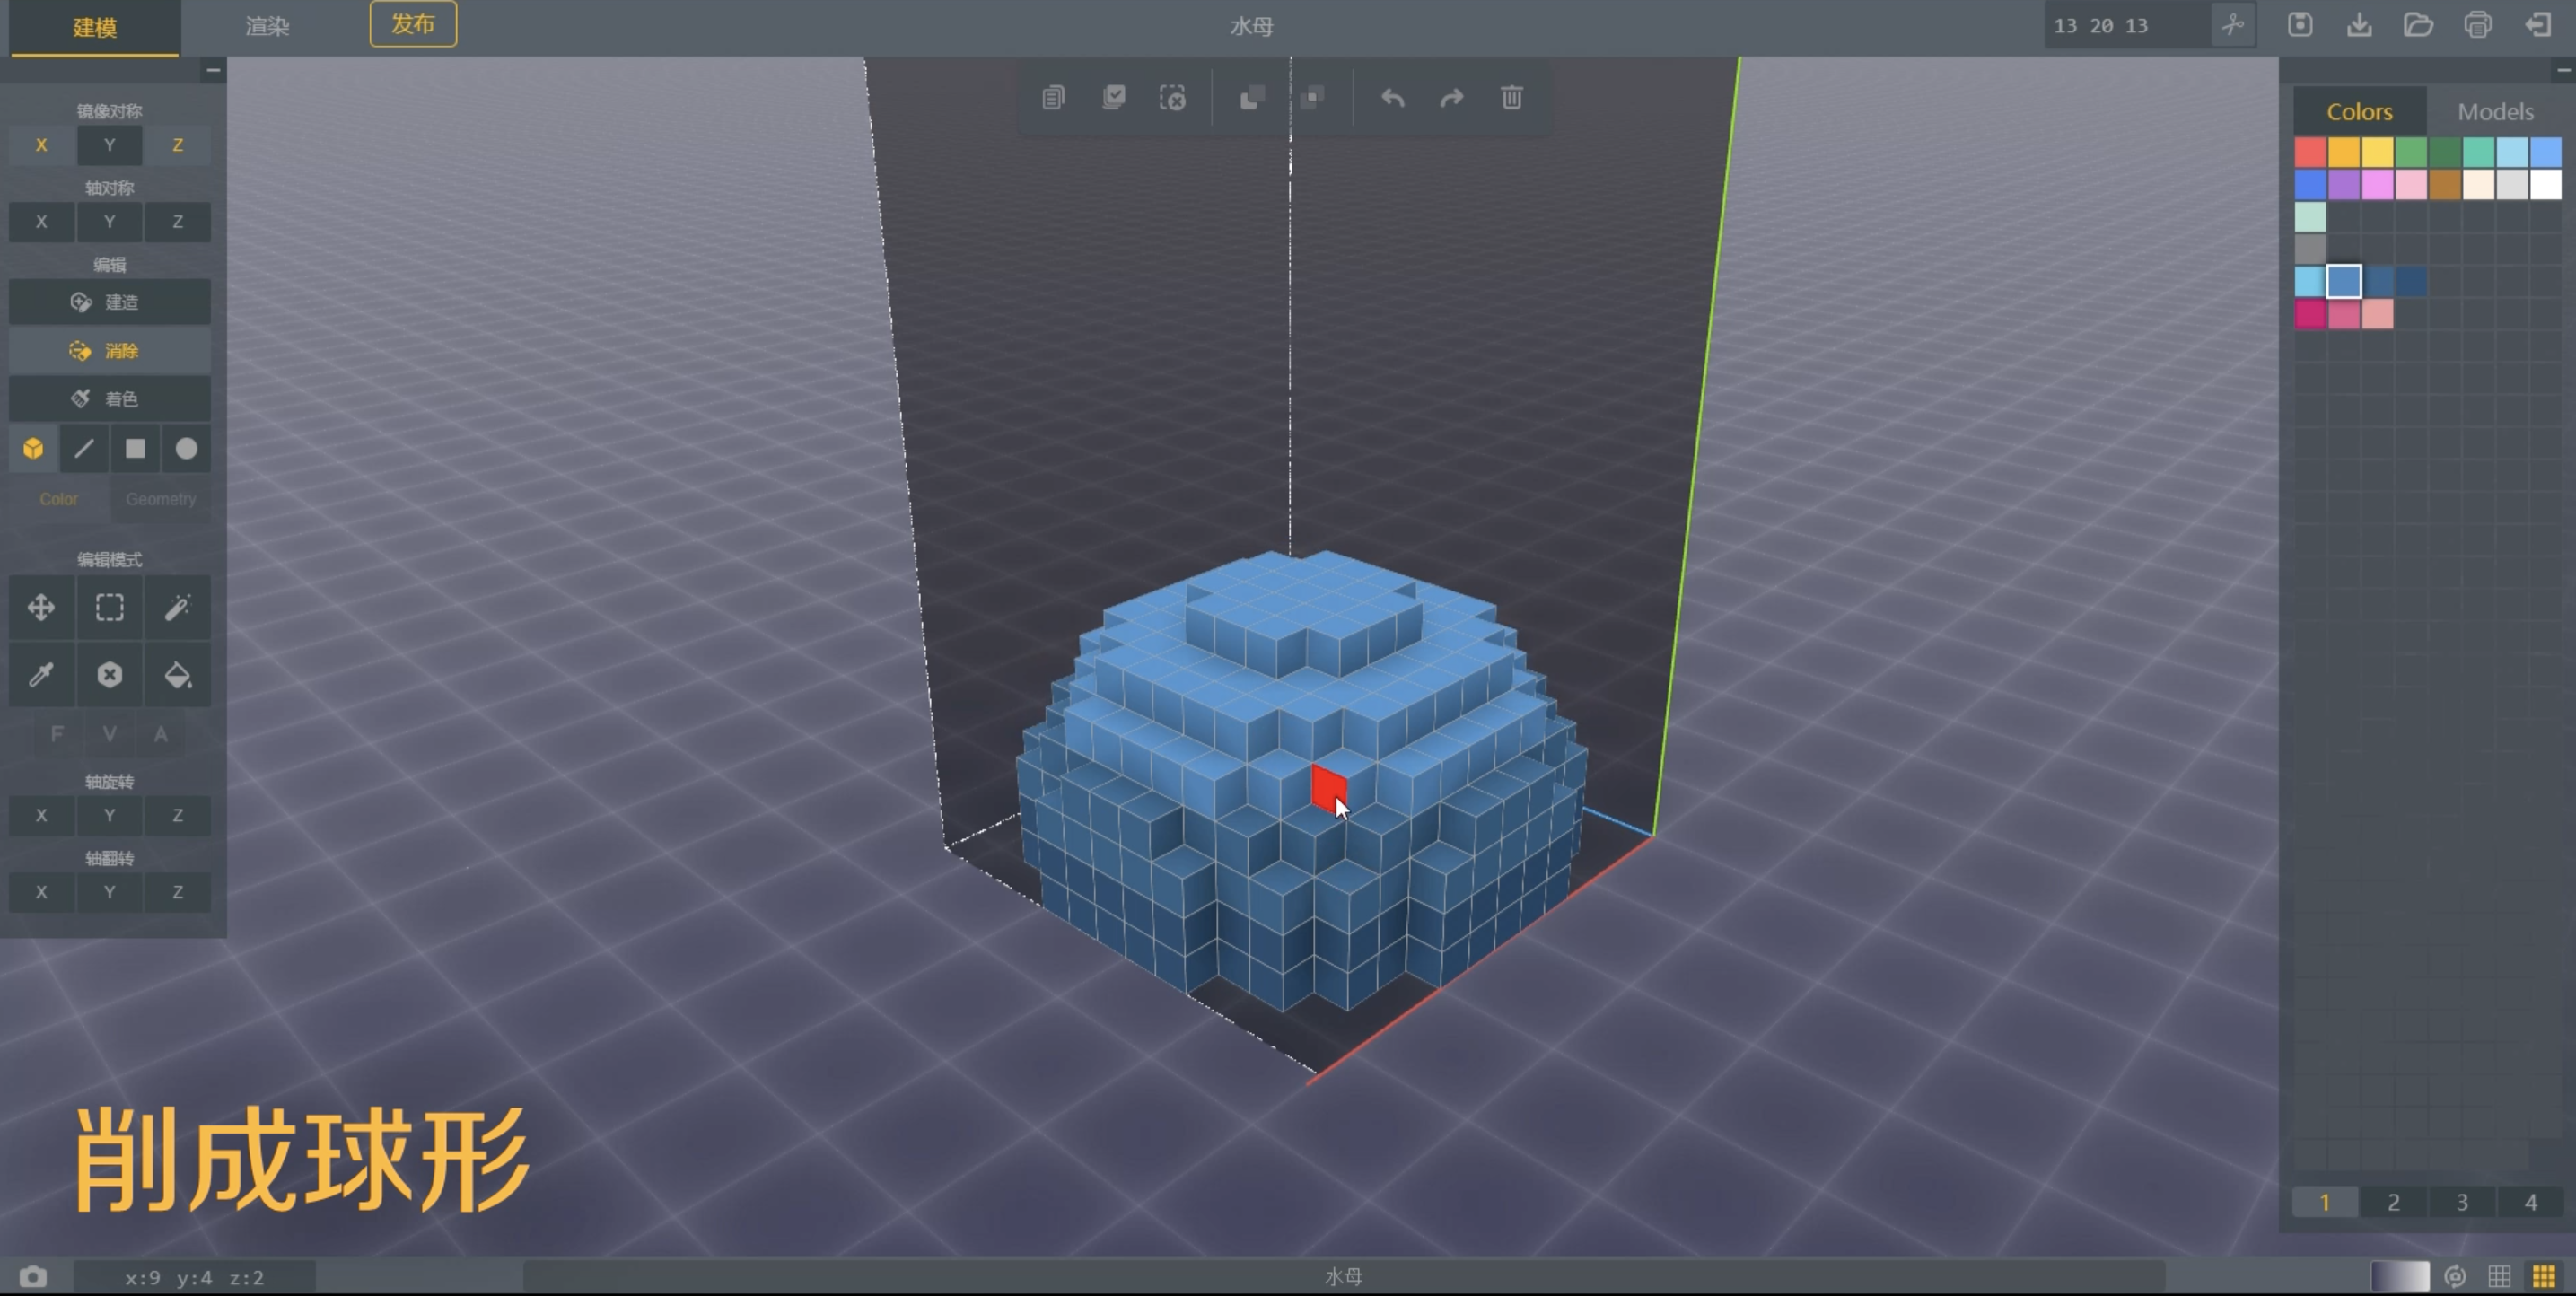Screen dimensions: 2576x1296
Task: Choose the marquee selection tool
Action: pyautogui.click(x=109, y=608)
